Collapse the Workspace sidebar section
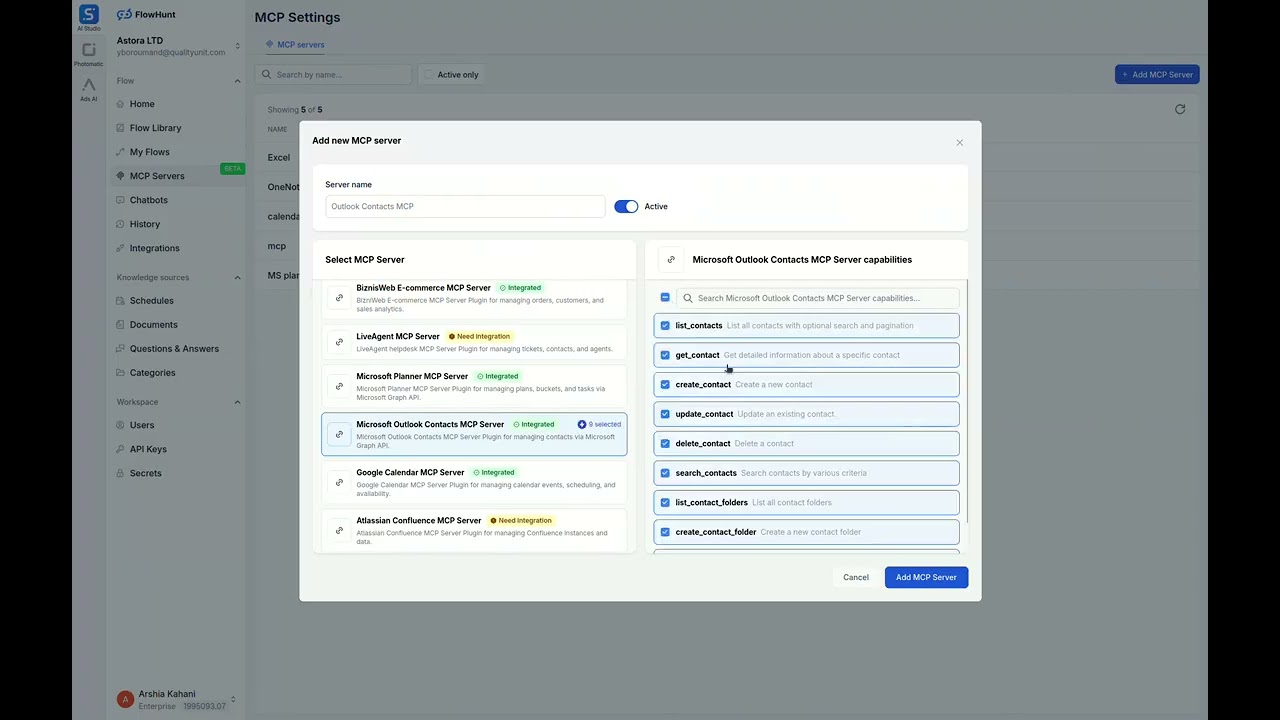1280x720 pixels. [237, 402]
